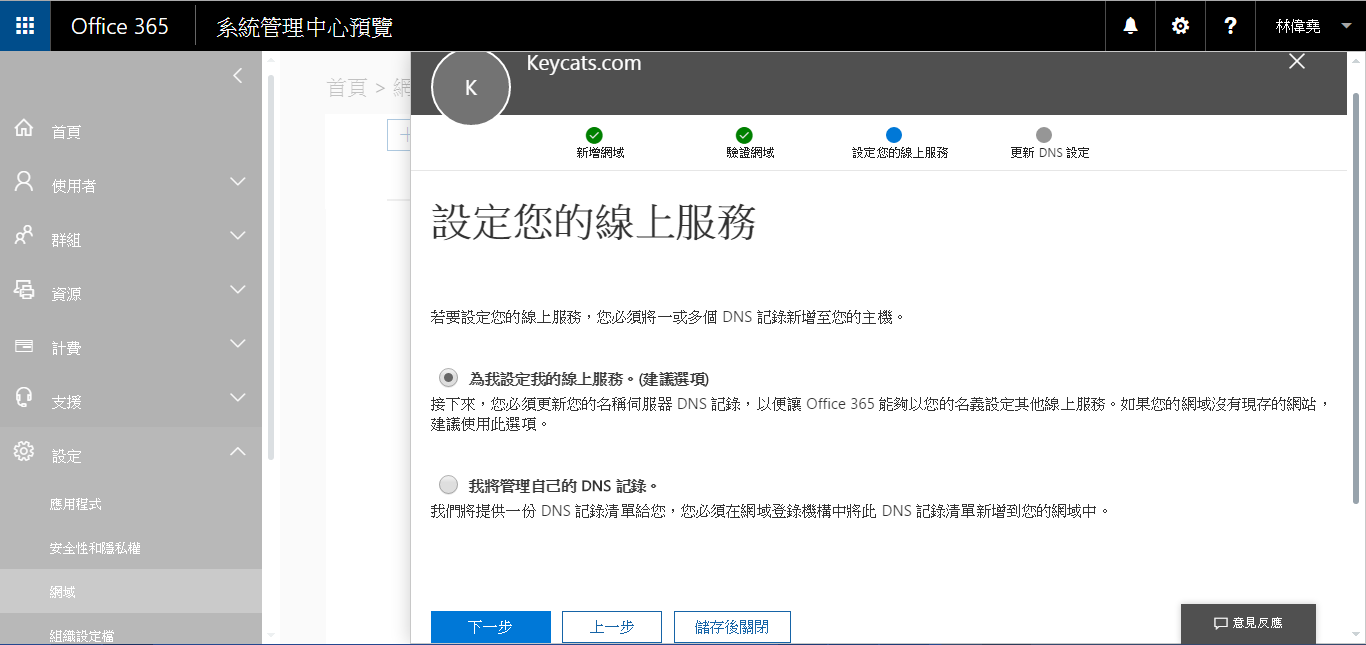Screen dimensions: 1366x645
Task: Click the 群組 groups icon in sidebar
Action: pos(24,237)
